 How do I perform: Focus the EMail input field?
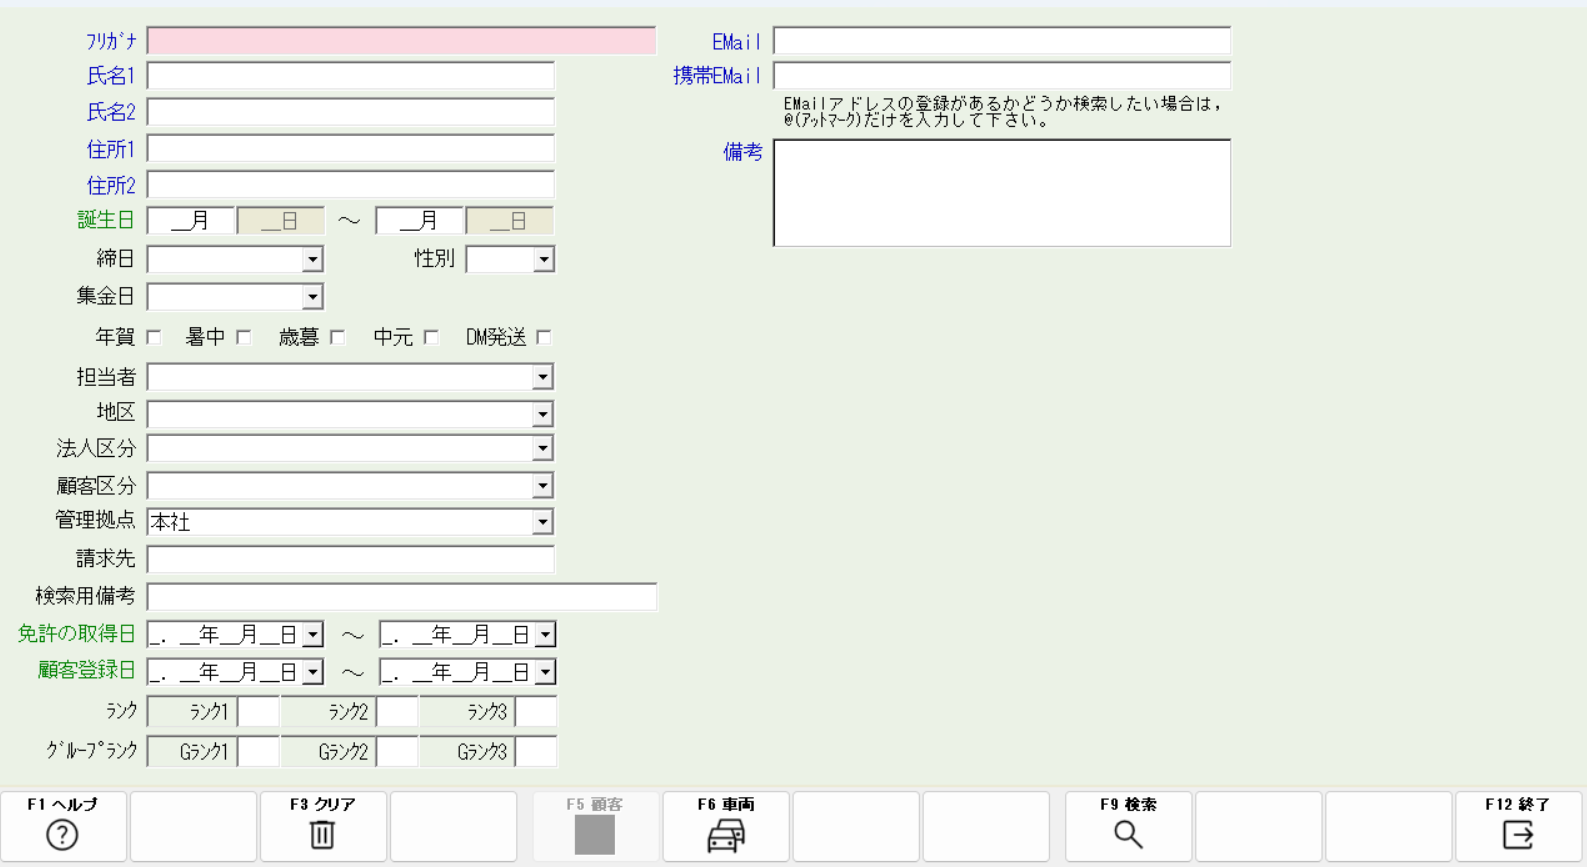click(x=1001, y=41)
